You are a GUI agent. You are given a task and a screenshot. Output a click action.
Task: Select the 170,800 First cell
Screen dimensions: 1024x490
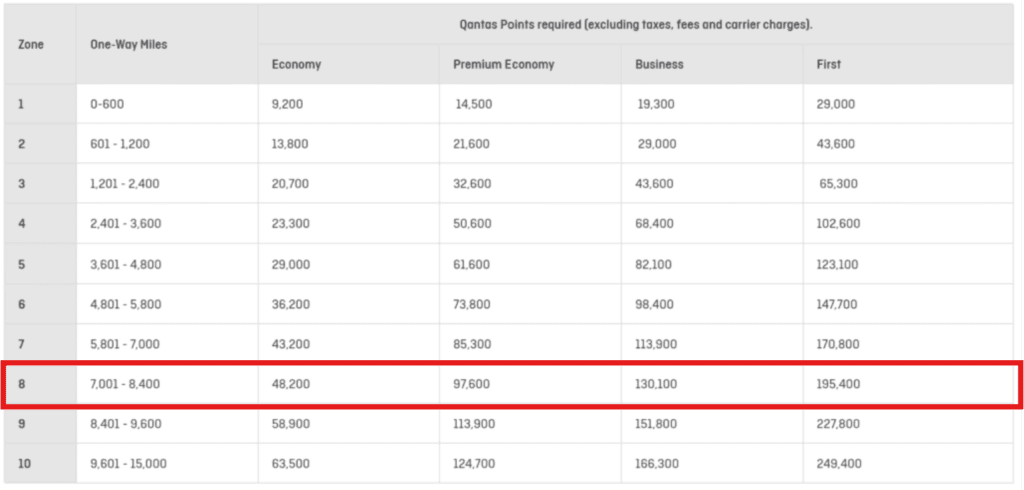908,344
